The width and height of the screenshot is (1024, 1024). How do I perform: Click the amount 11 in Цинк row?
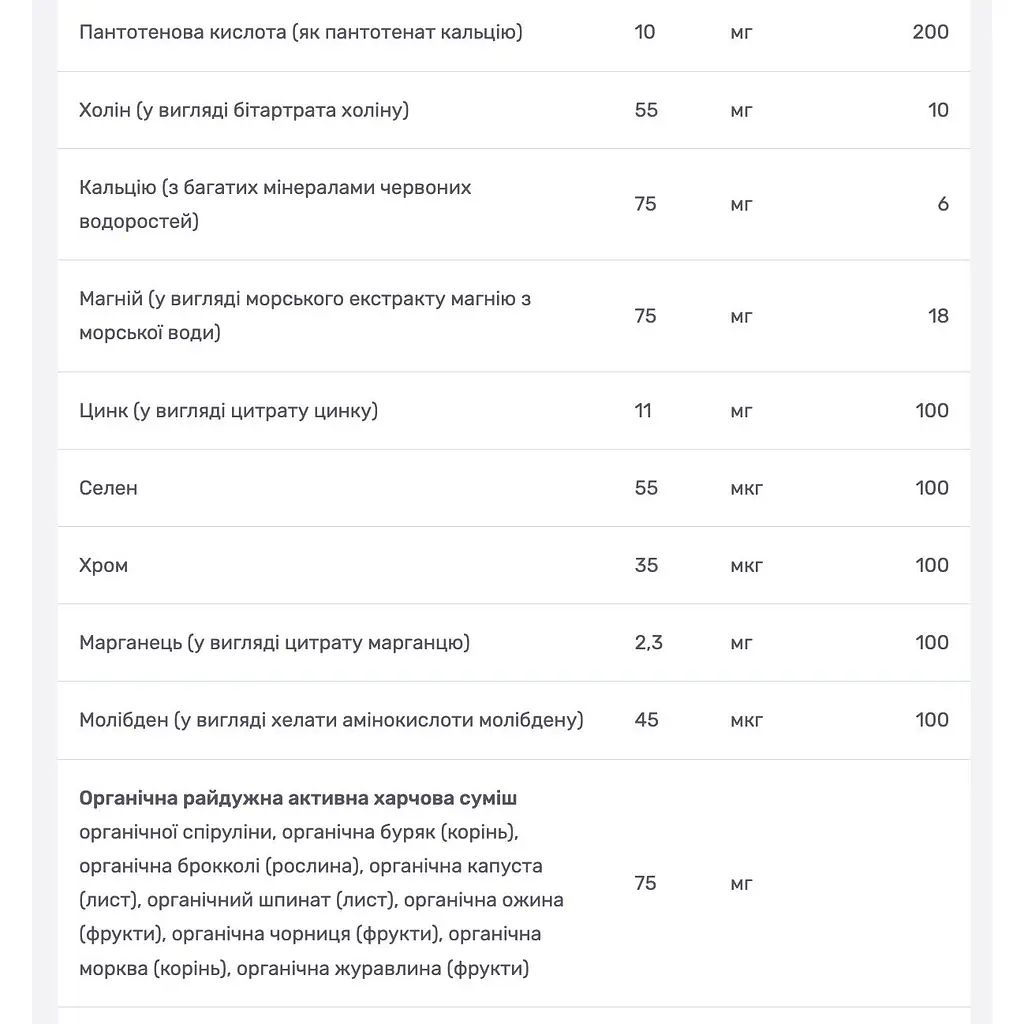click(643, 411)
